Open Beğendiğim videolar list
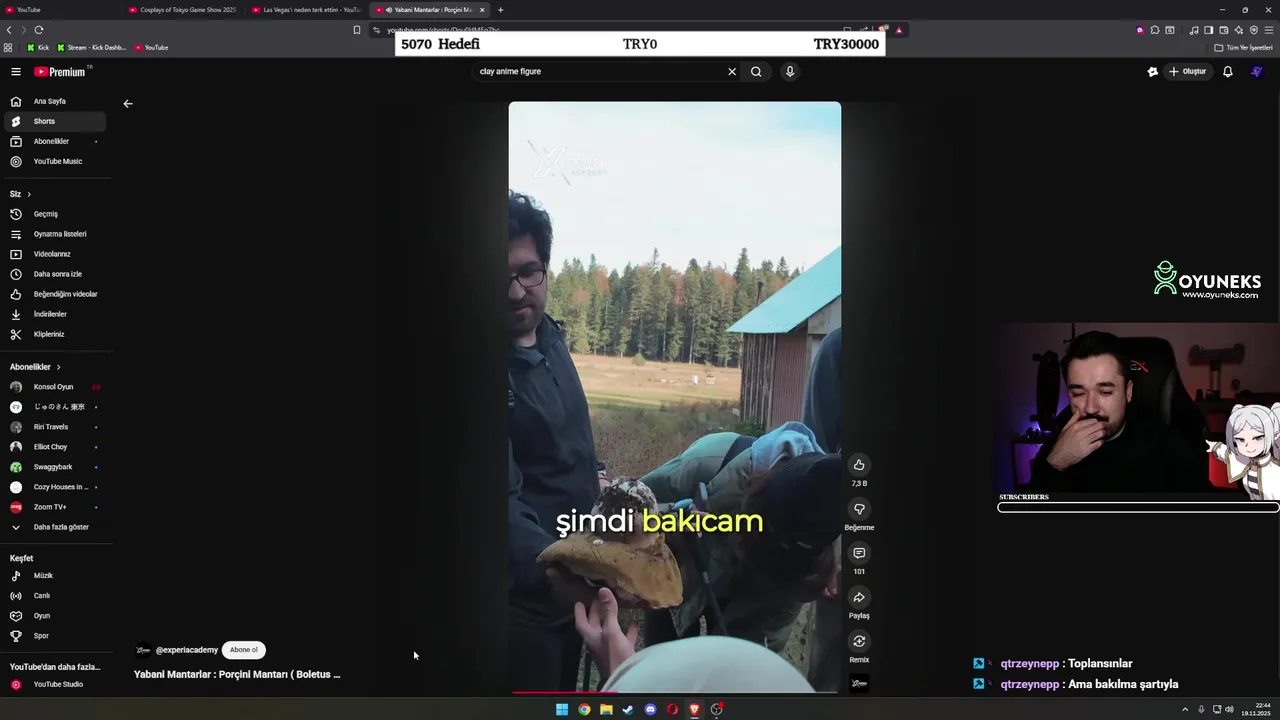The image size is (1280, 720). coord(55,294)
